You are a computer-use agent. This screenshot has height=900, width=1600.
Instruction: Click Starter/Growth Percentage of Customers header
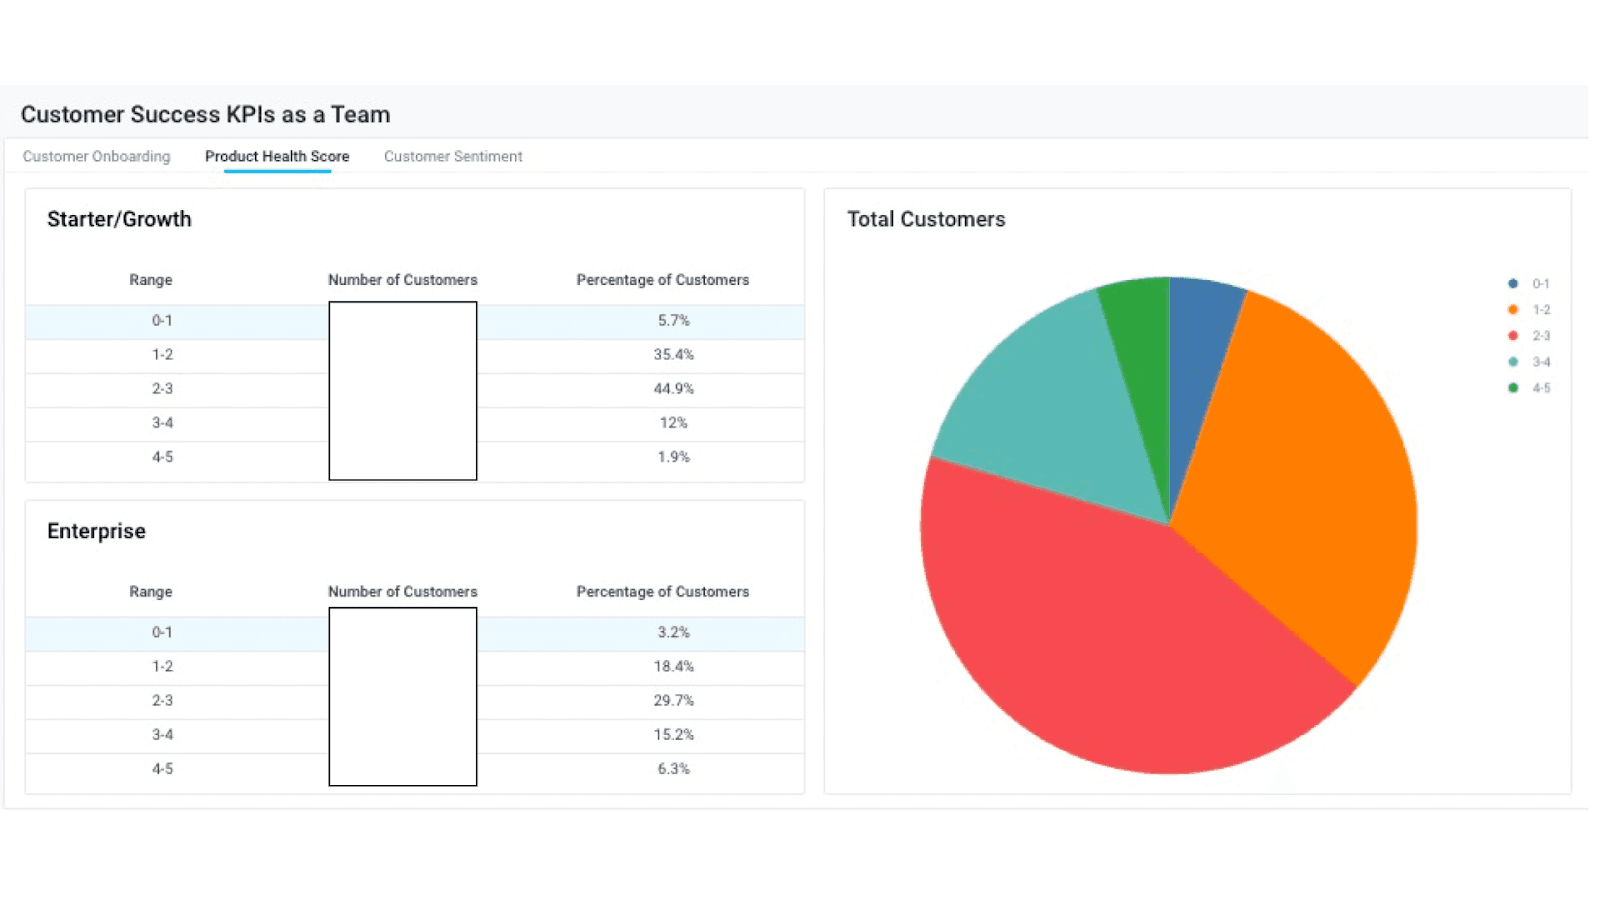[x=662, y=280]
